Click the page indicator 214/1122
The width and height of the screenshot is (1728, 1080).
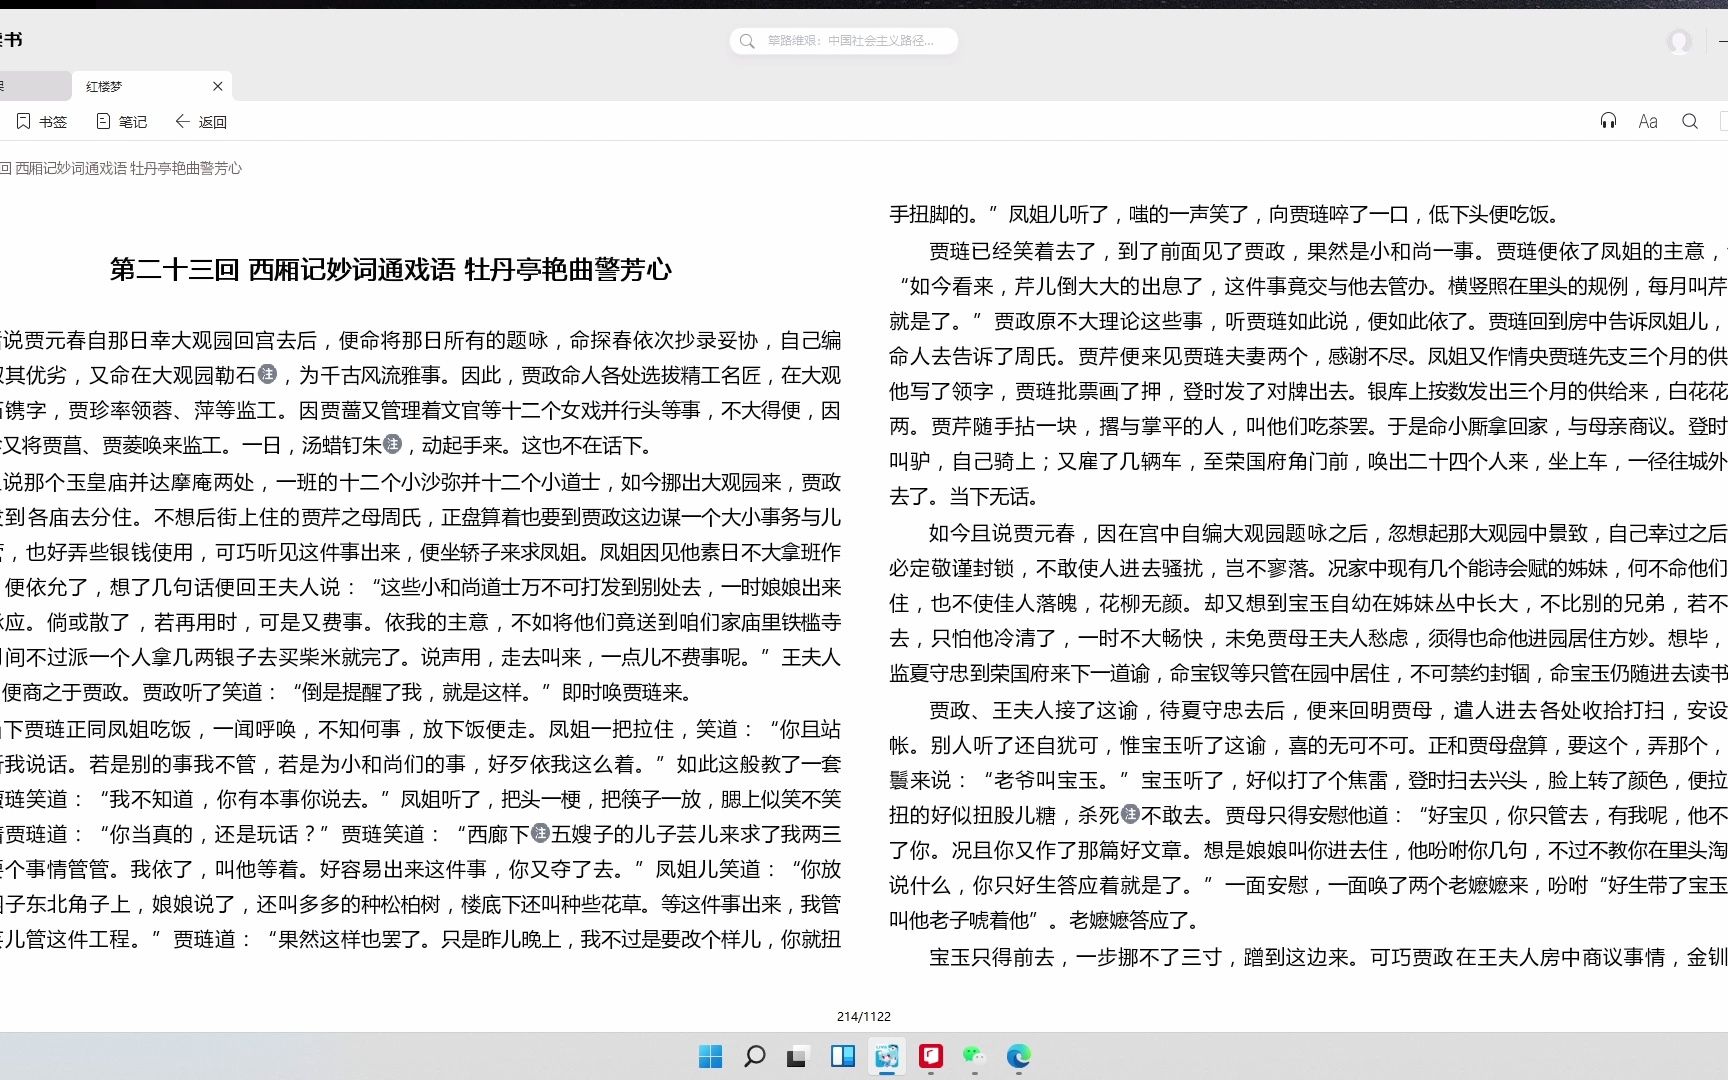(864, 1016)
